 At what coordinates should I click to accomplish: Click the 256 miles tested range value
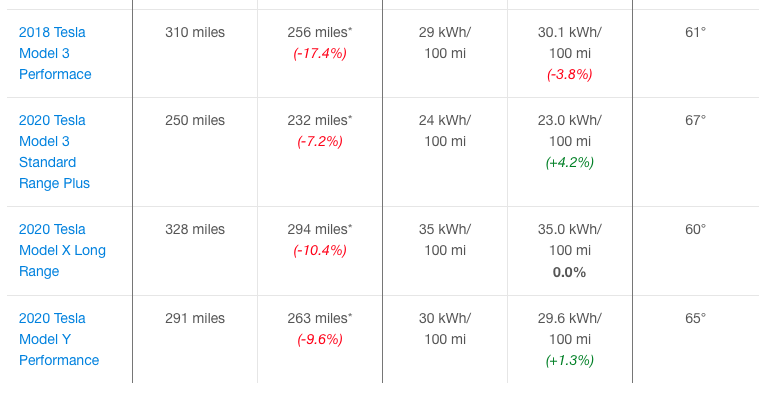point(319,32)
